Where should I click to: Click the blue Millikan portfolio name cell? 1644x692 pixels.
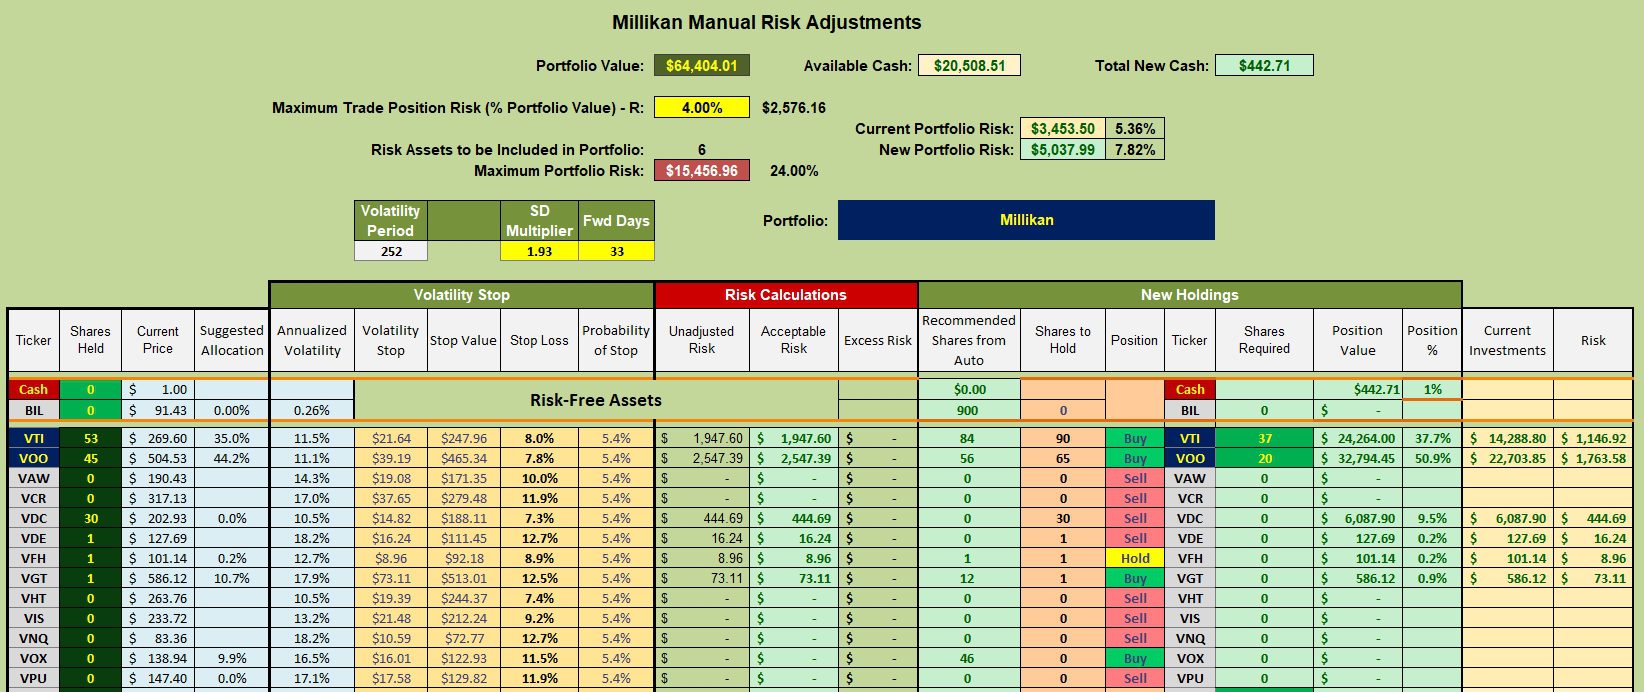pos(1026,220)
